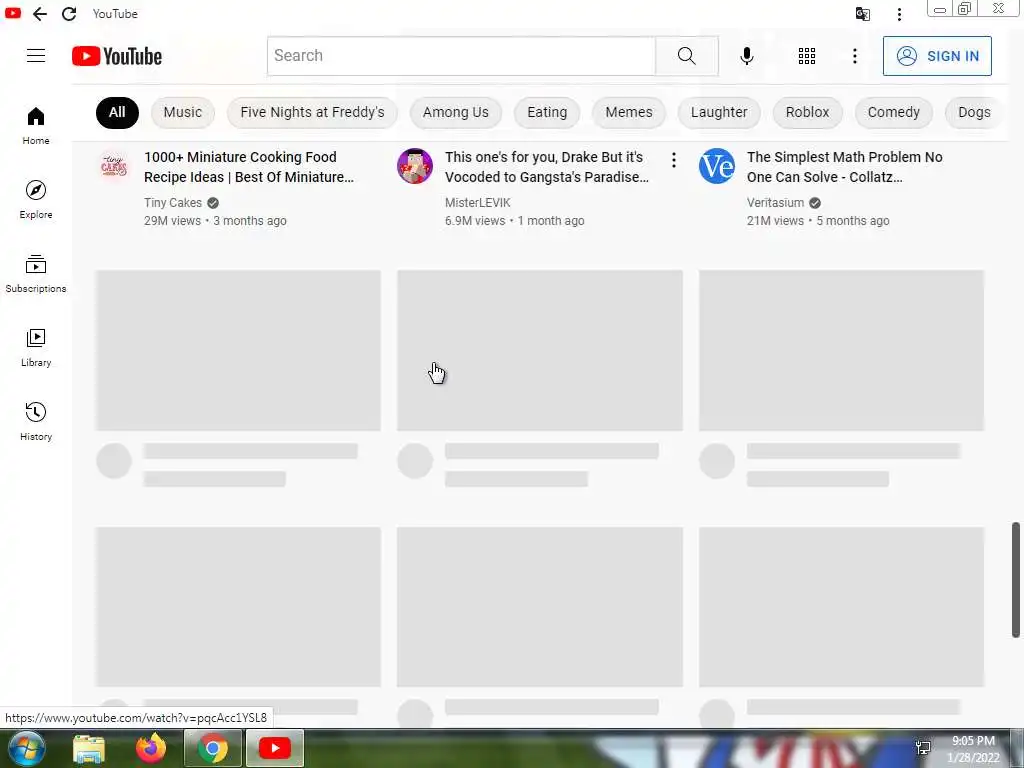Focus the Search input field
Screen dimensions: 1024x768
pos(461,56)
